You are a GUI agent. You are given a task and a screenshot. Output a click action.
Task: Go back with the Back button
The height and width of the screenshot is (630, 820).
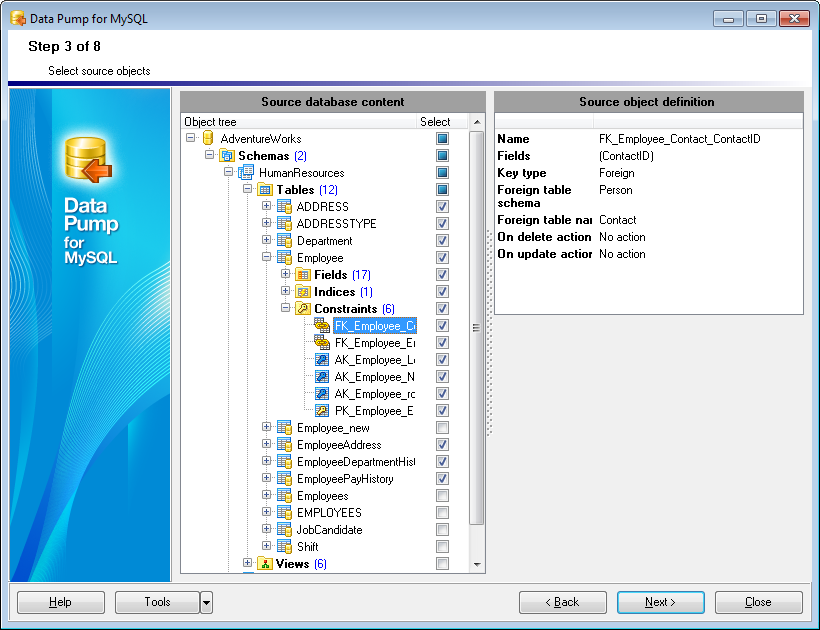point(562,602)
